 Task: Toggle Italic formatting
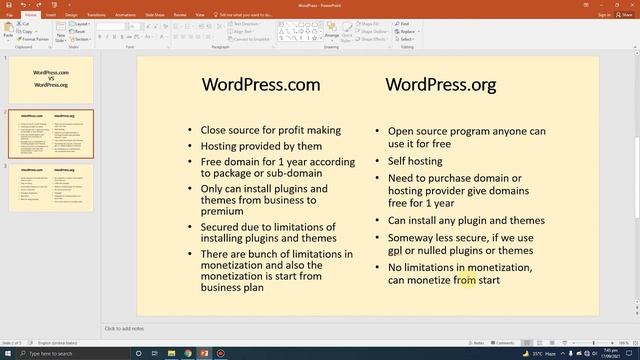click(107, 37)
